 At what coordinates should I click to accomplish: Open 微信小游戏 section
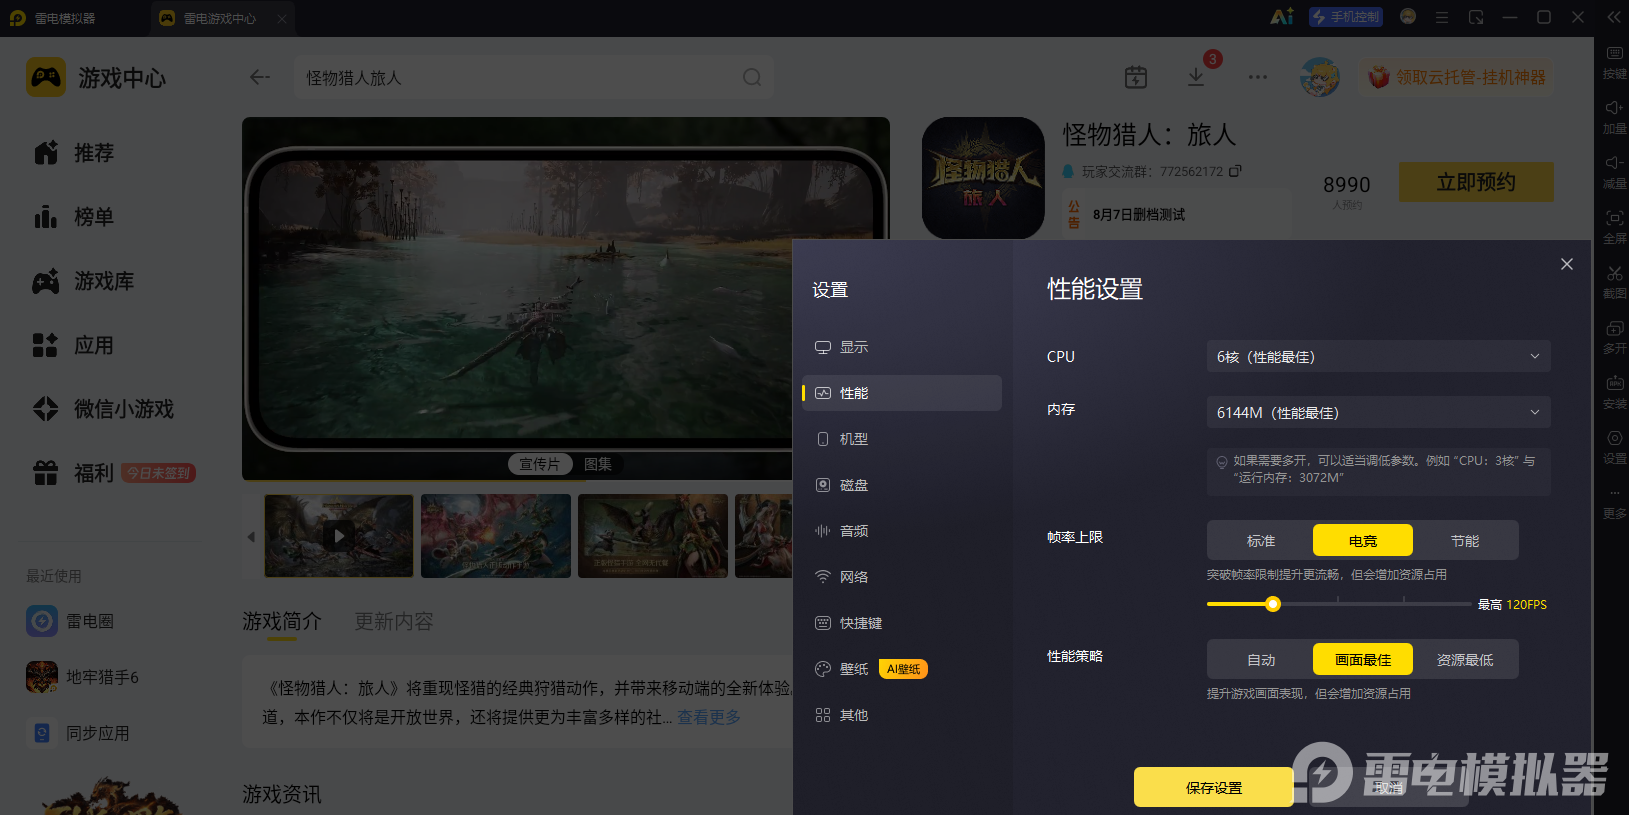pos(104,409)
